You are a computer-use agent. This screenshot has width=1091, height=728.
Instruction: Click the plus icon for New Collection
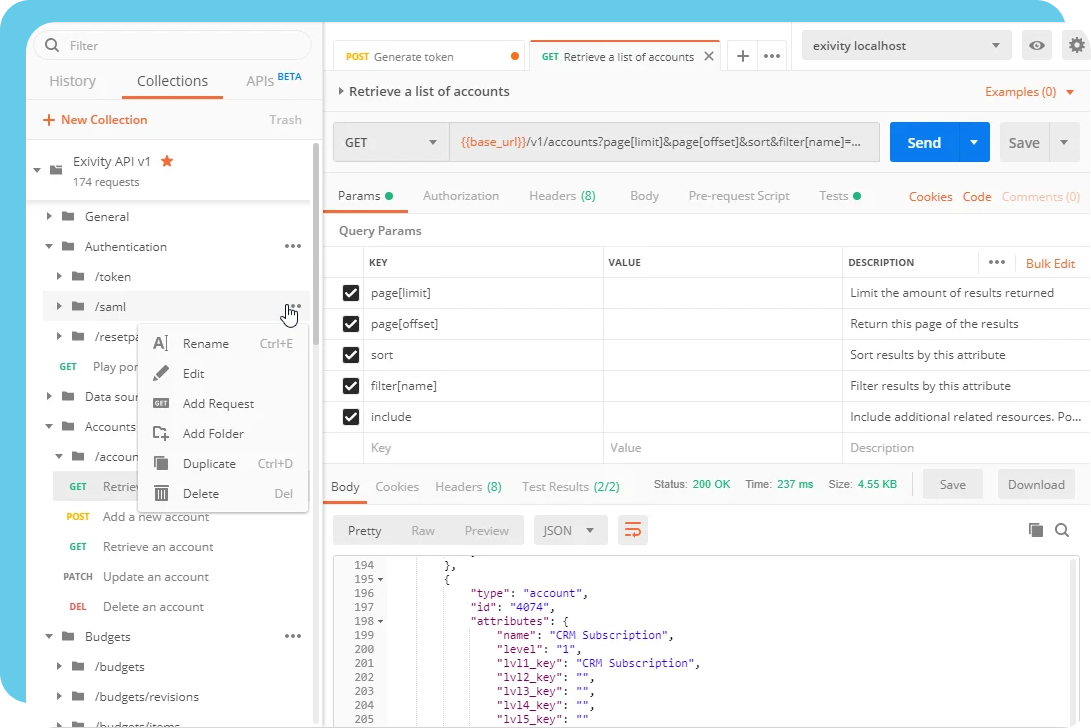[x=49, y=120]
